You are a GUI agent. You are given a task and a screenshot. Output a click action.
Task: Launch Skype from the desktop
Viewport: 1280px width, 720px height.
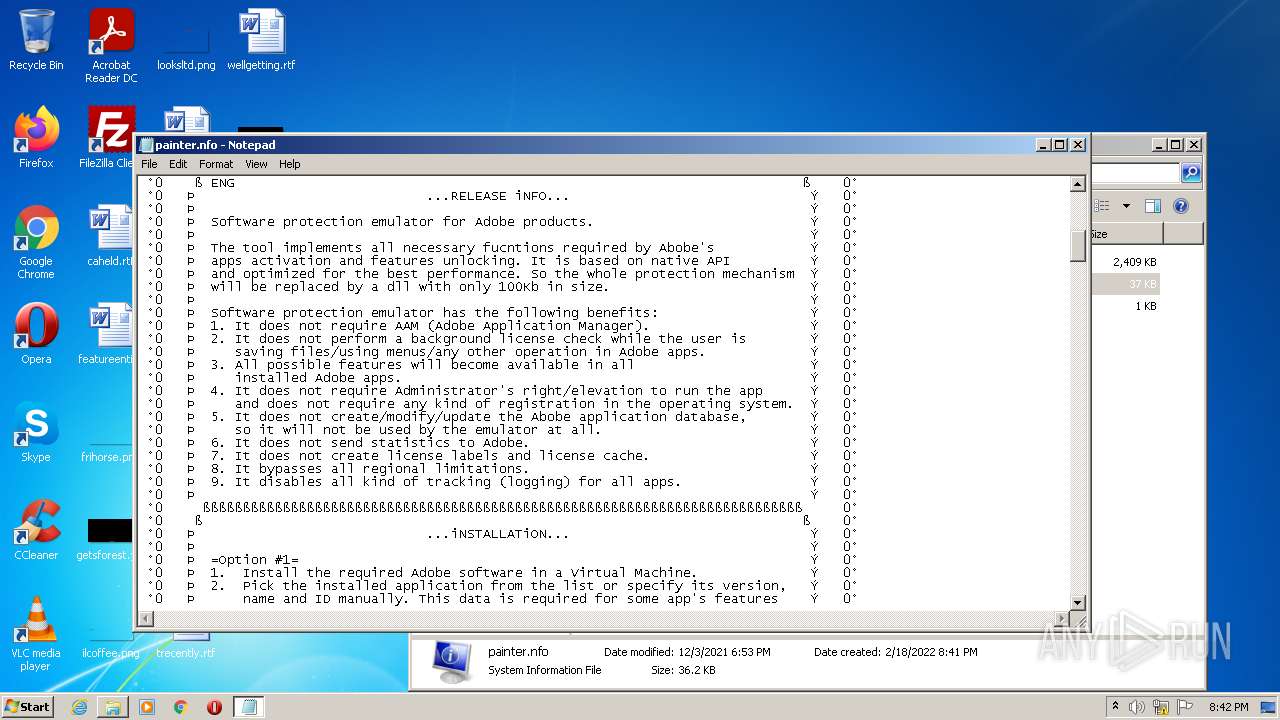pyautogui.click(x=36, y=433)
